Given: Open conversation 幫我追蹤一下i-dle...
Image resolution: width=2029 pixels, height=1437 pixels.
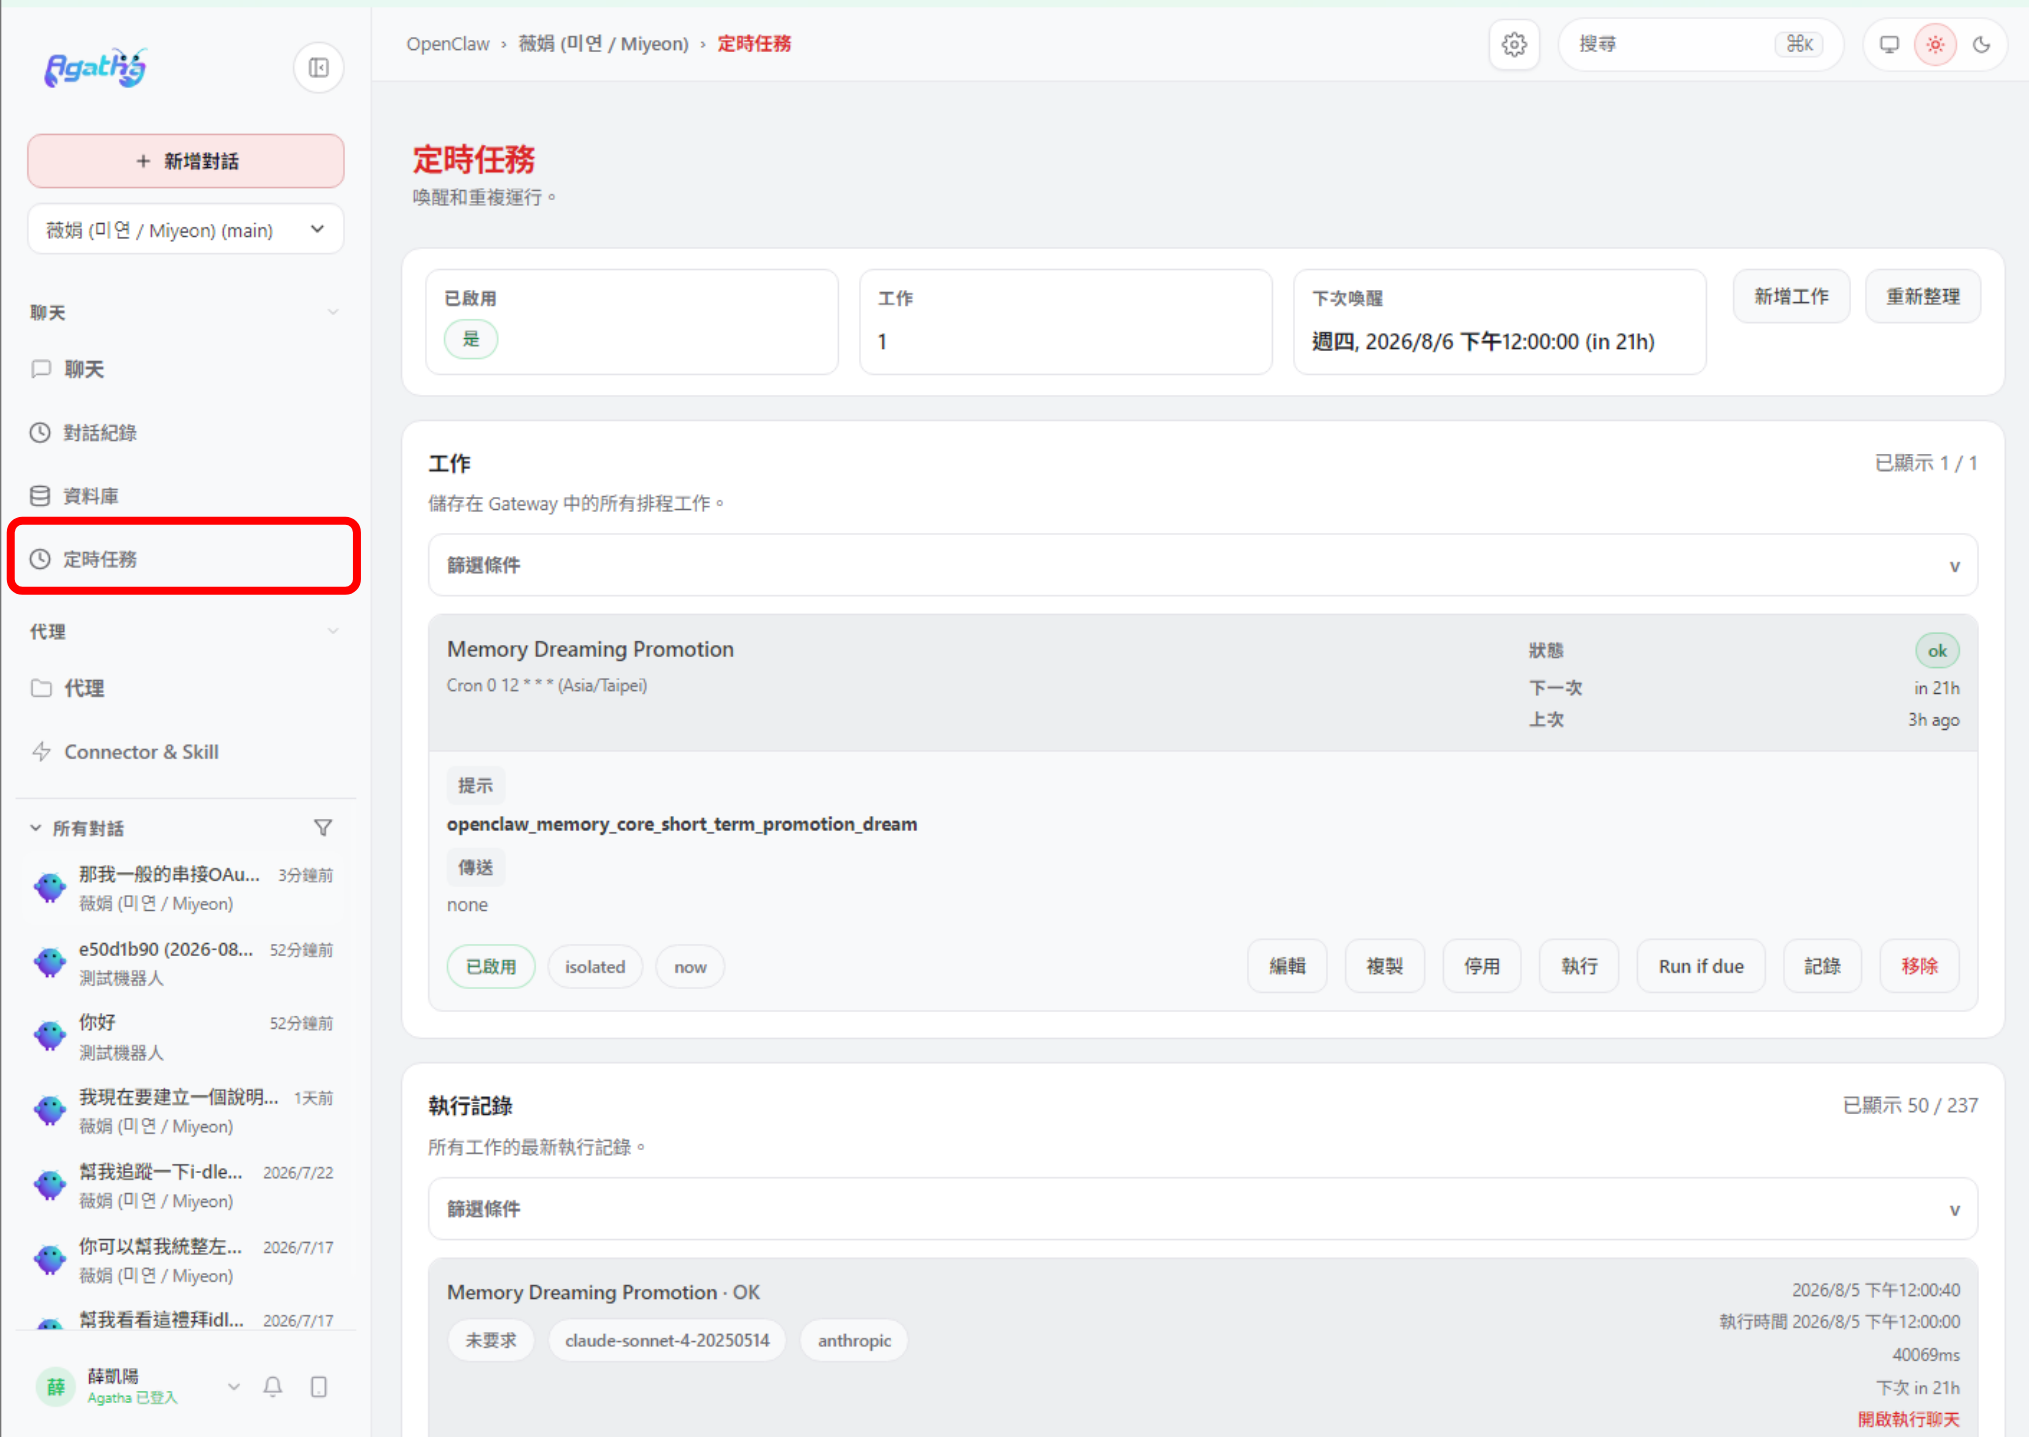Looking at the screenshot, I should click(x=185, y=1185).
